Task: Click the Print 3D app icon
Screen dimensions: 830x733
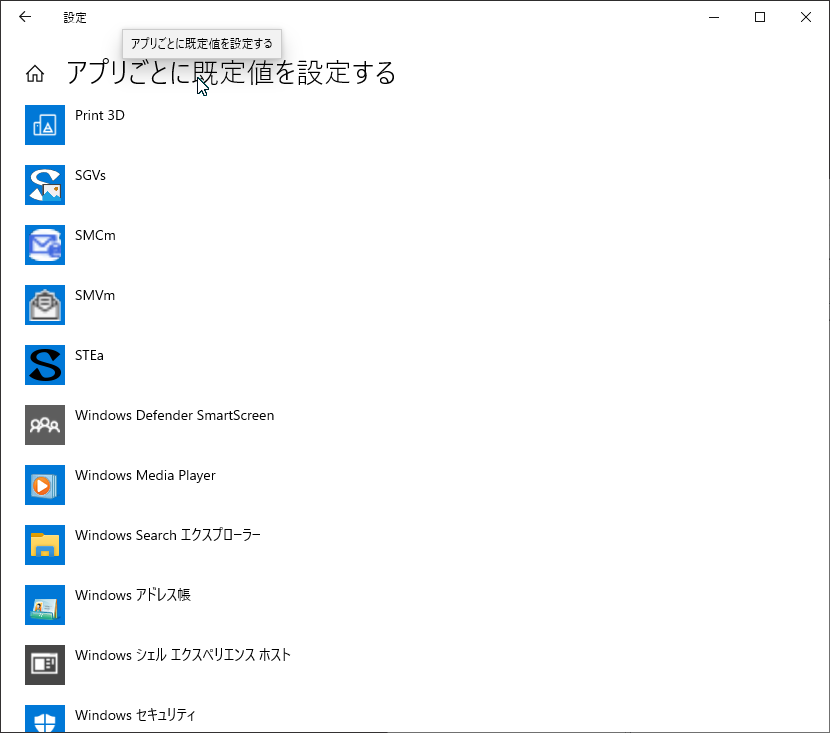Action: tap(45, 125)
